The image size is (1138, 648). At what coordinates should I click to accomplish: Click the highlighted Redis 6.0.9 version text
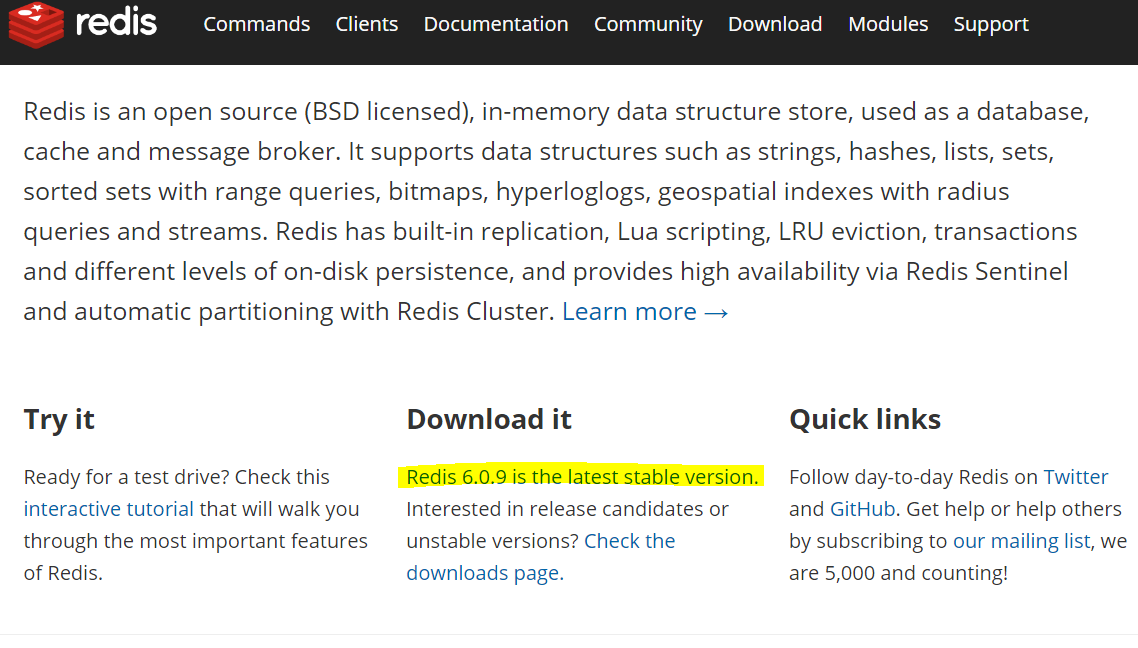tap(583, 476)
